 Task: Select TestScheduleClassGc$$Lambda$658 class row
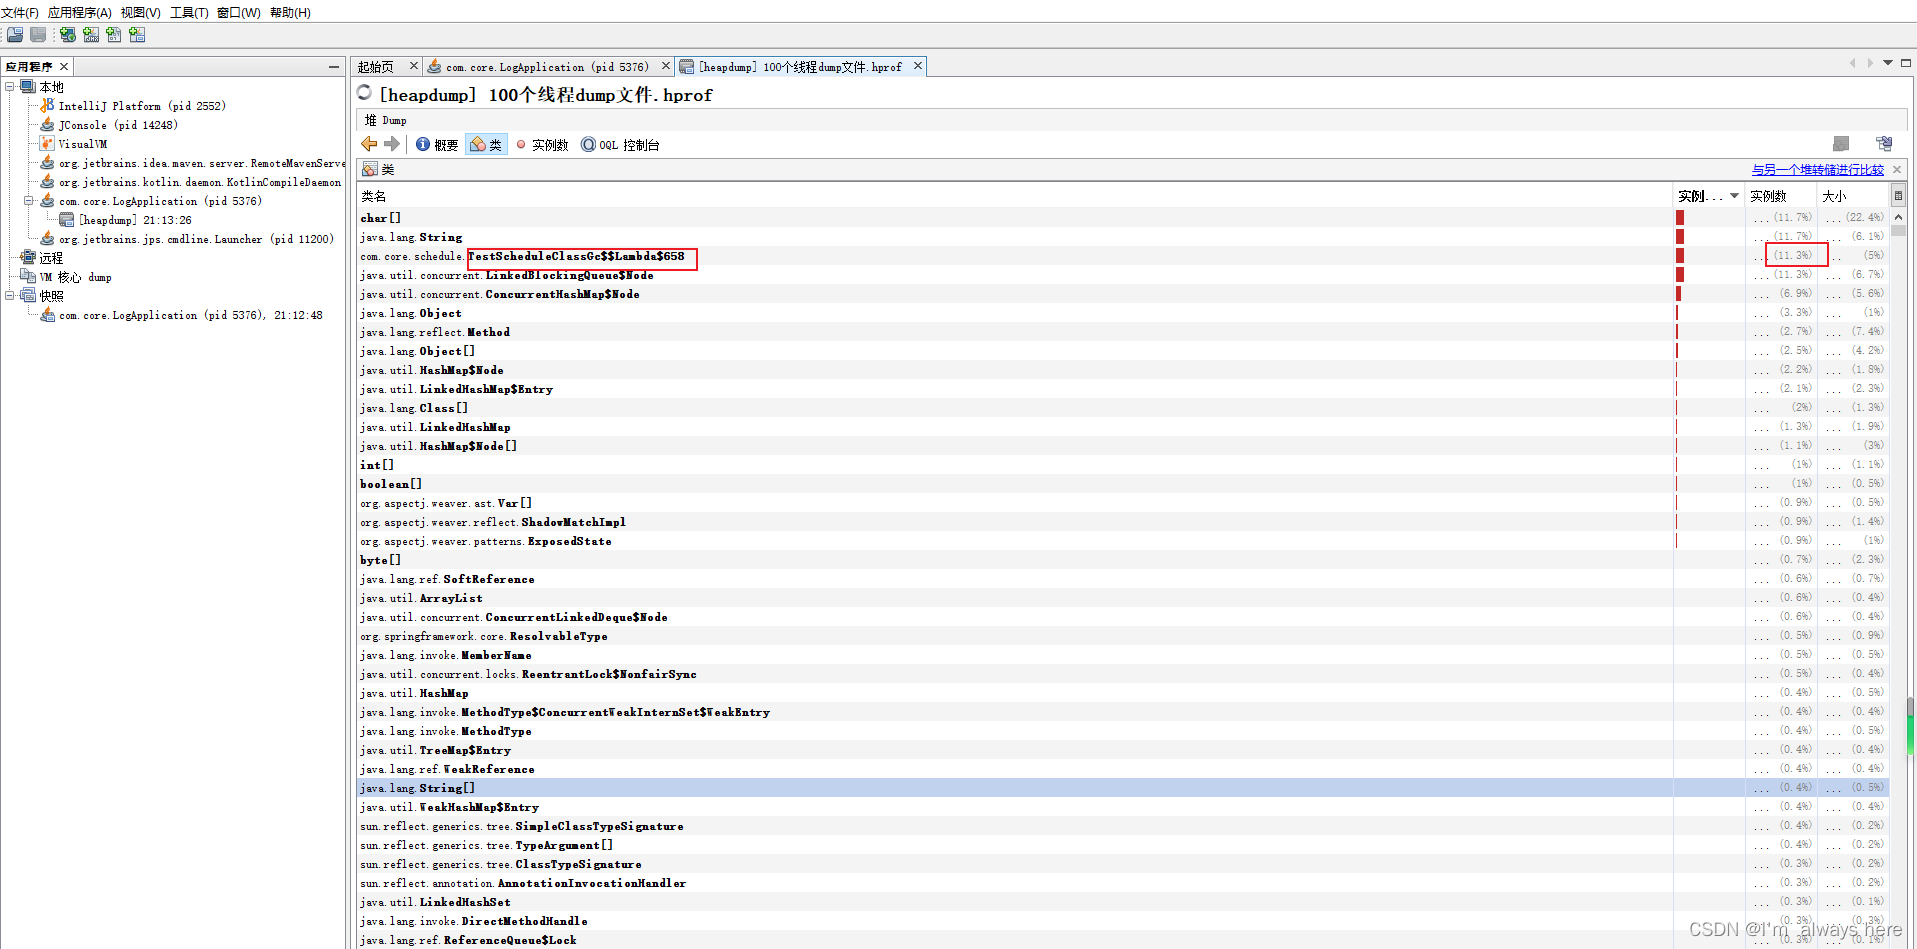pos(1123,256)
